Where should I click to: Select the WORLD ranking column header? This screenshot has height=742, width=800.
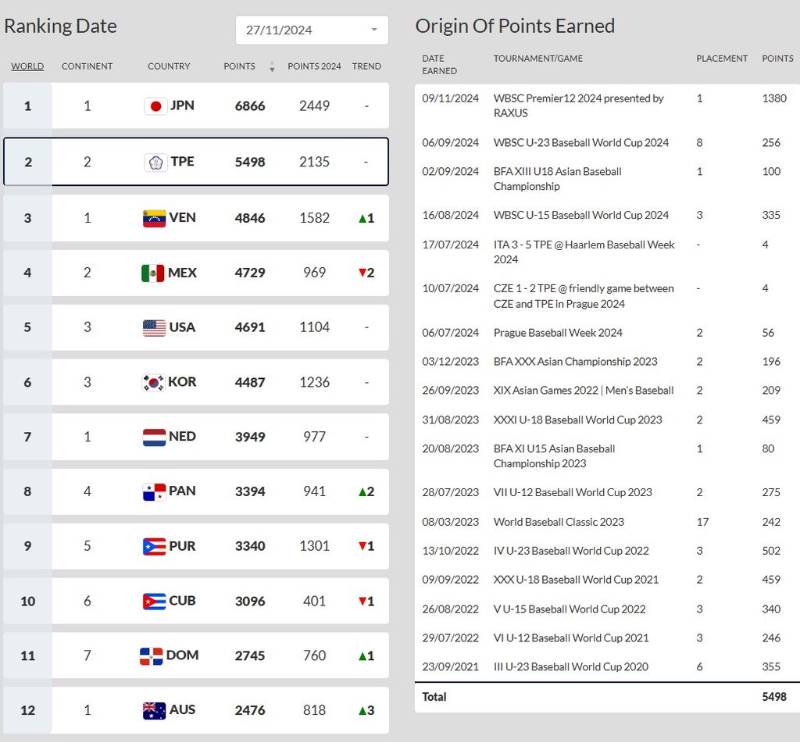27,67
